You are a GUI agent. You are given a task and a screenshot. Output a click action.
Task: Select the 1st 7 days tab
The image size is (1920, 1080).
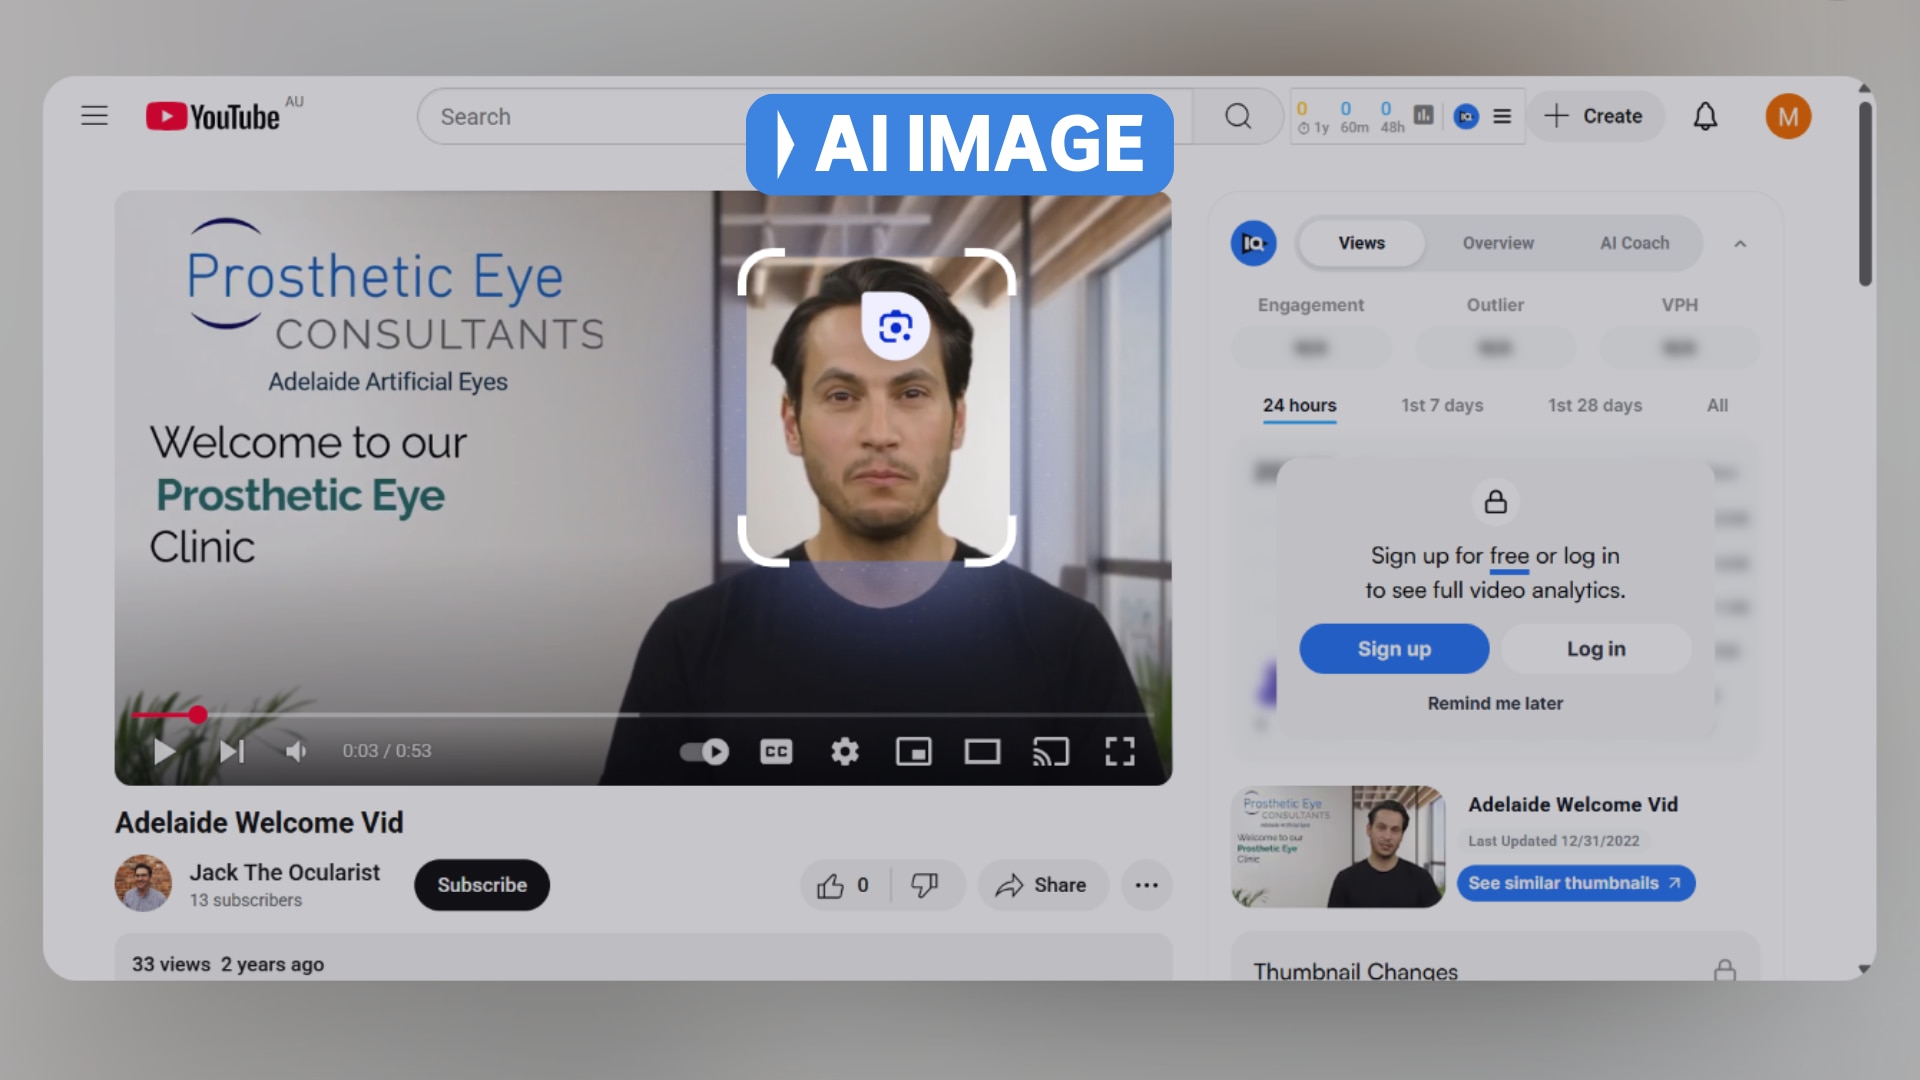(1441, 405)
